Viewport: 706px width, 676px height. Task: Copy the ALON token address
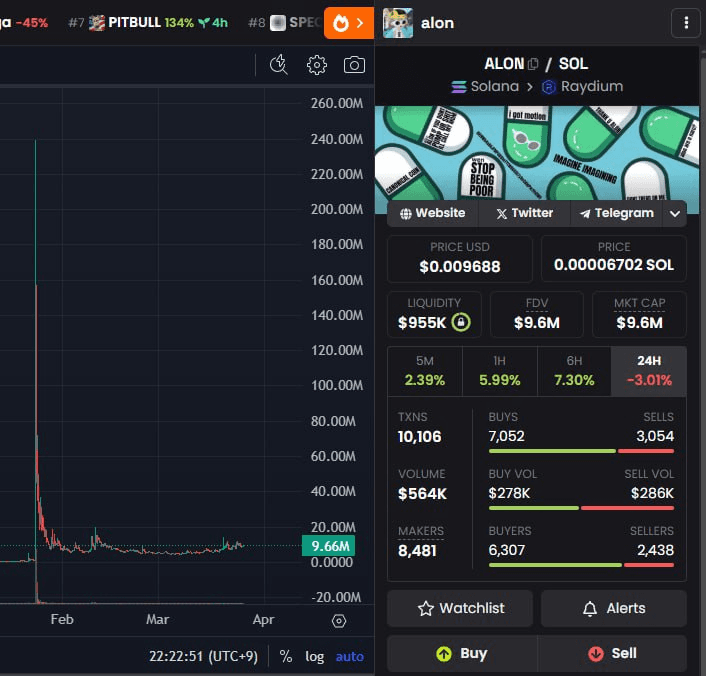pyautogui.click(x=533, y=64)
